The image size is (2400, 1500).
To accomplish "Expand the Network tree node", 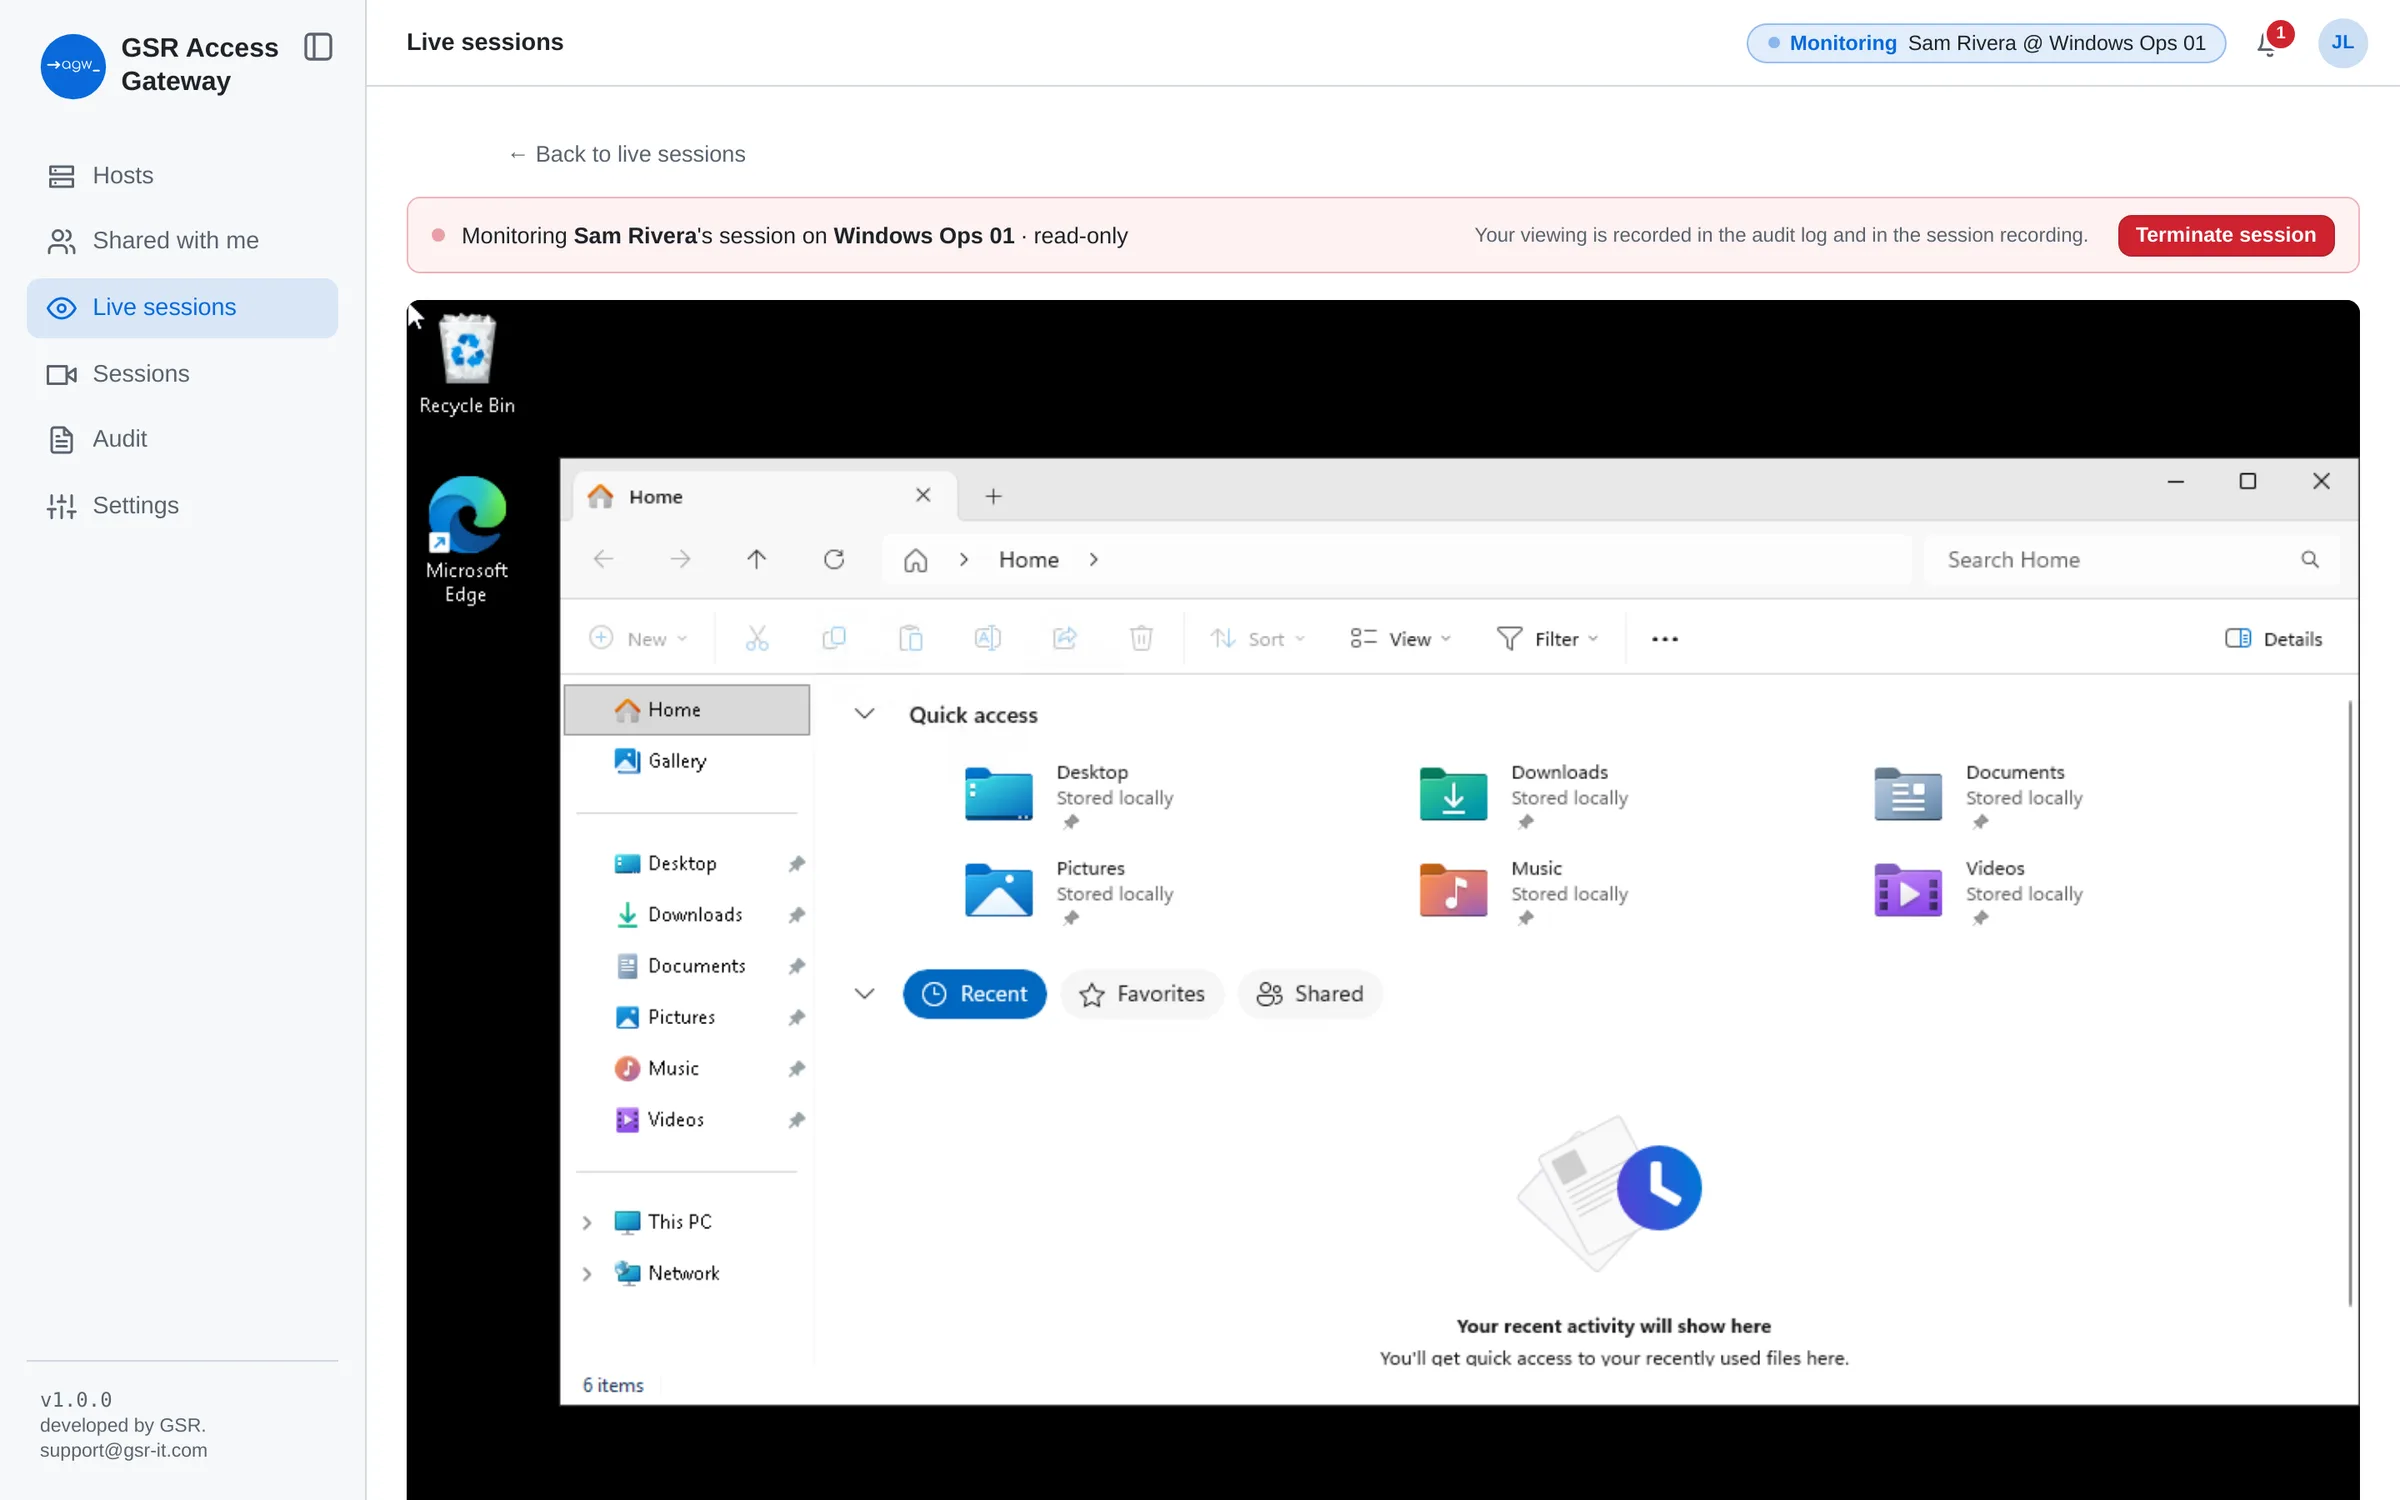I will [x=587, y=1274].
